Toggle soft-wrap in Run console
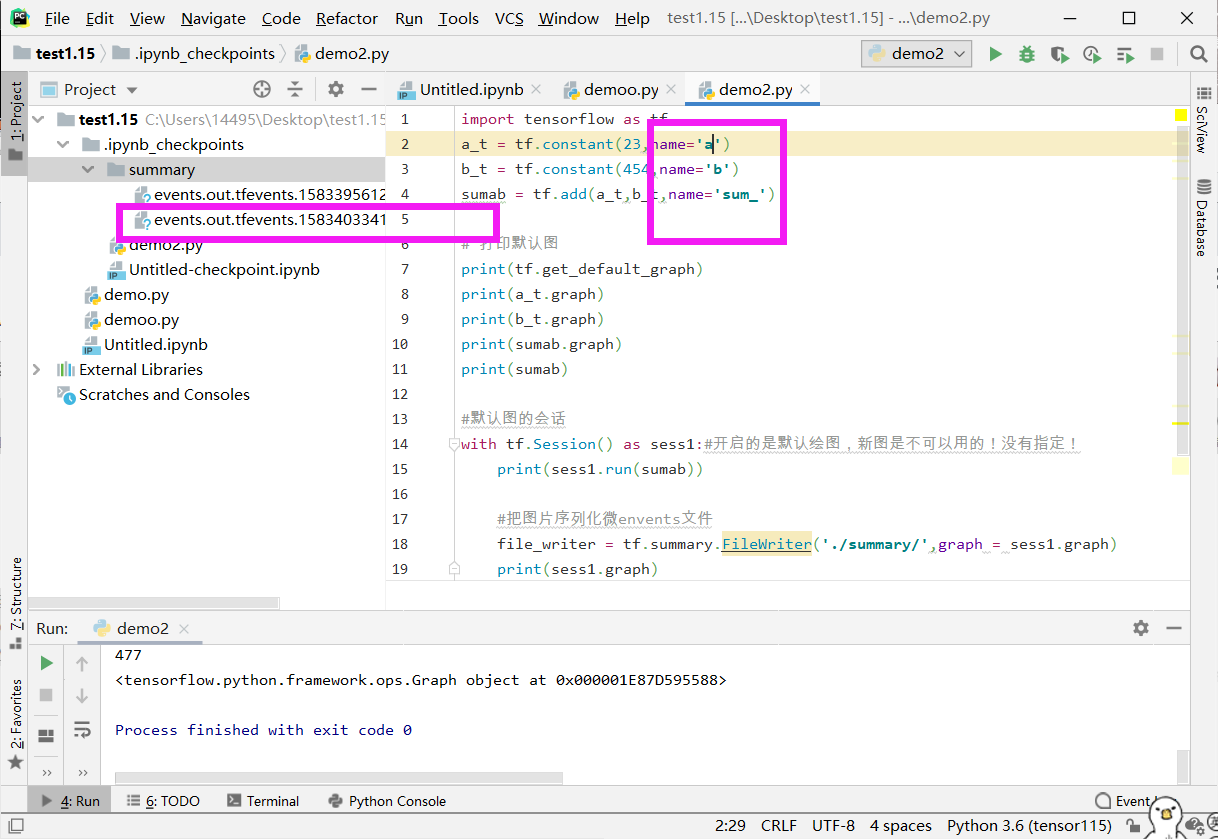 coord(82,729)
